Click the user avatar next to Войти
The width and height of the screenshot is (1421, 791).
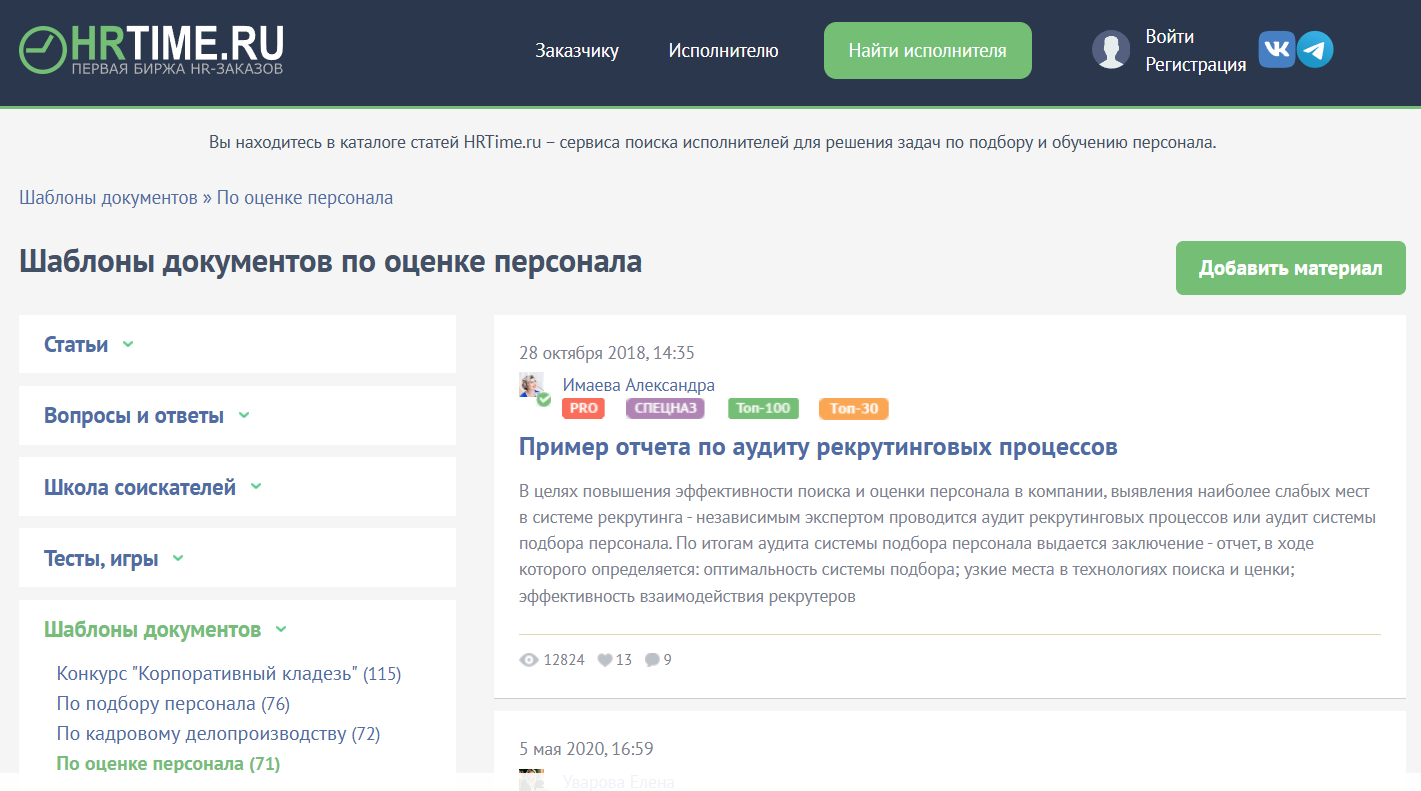click(x=1111, y=48)
